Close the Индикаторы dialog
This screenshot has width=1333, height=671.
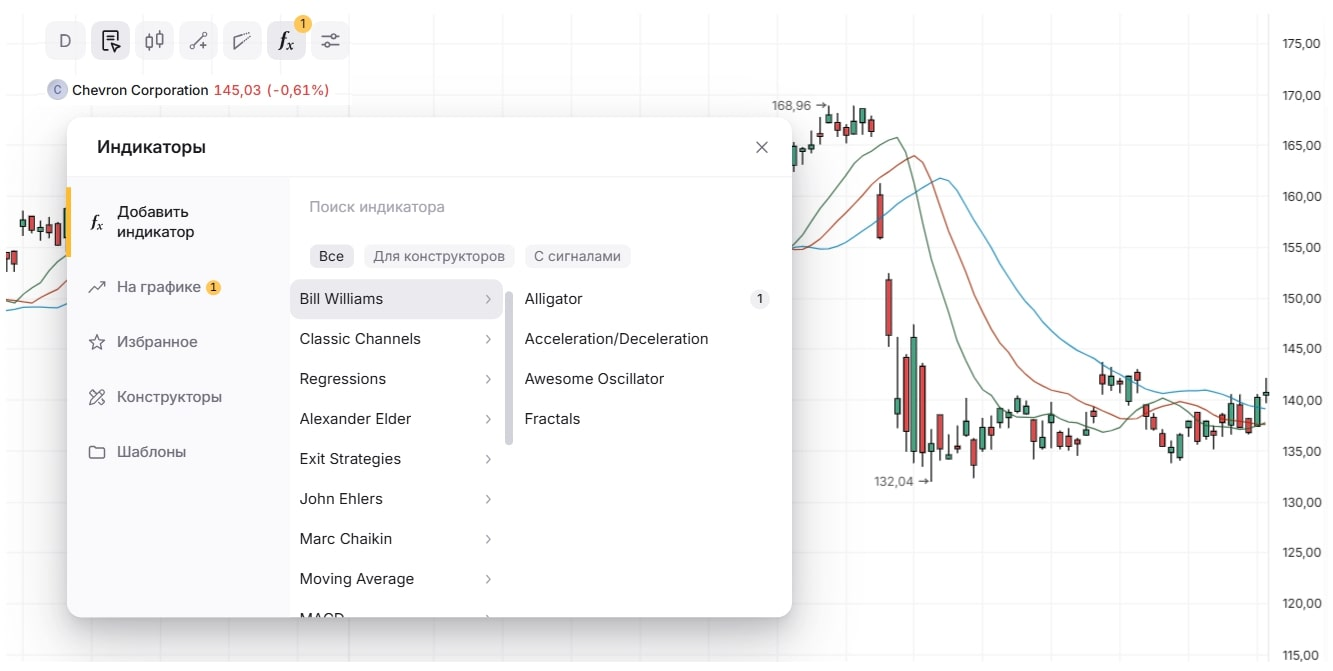(x=762, y=147)
